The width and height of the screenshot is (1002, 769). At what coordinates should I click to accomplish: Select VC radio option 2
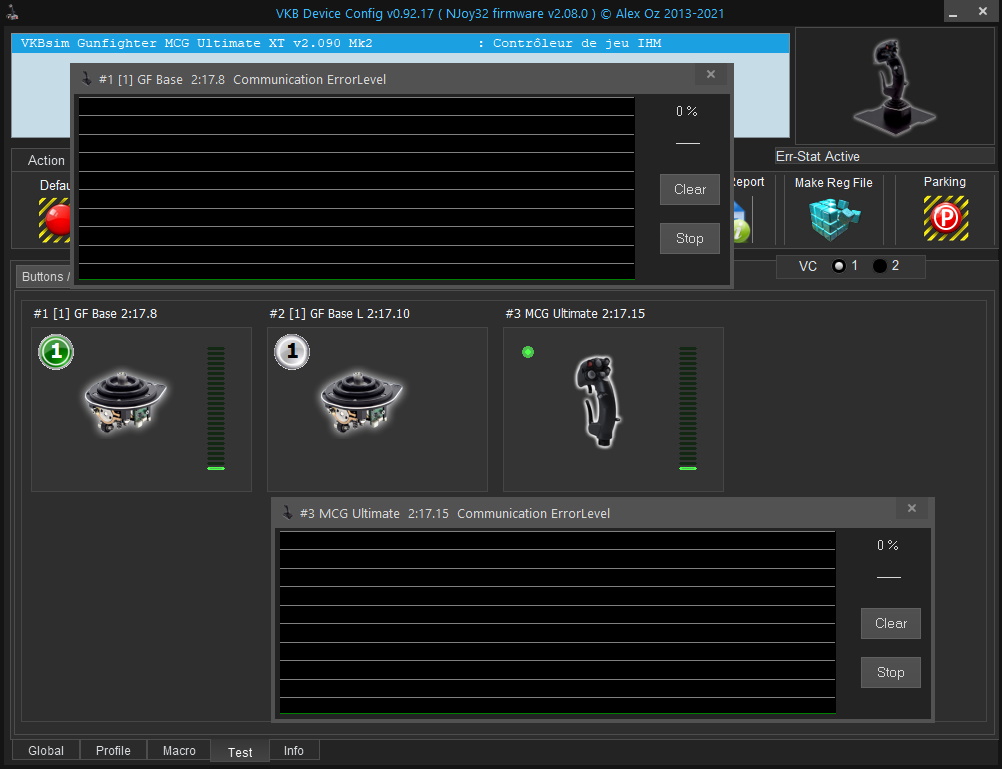coord(880,266)
